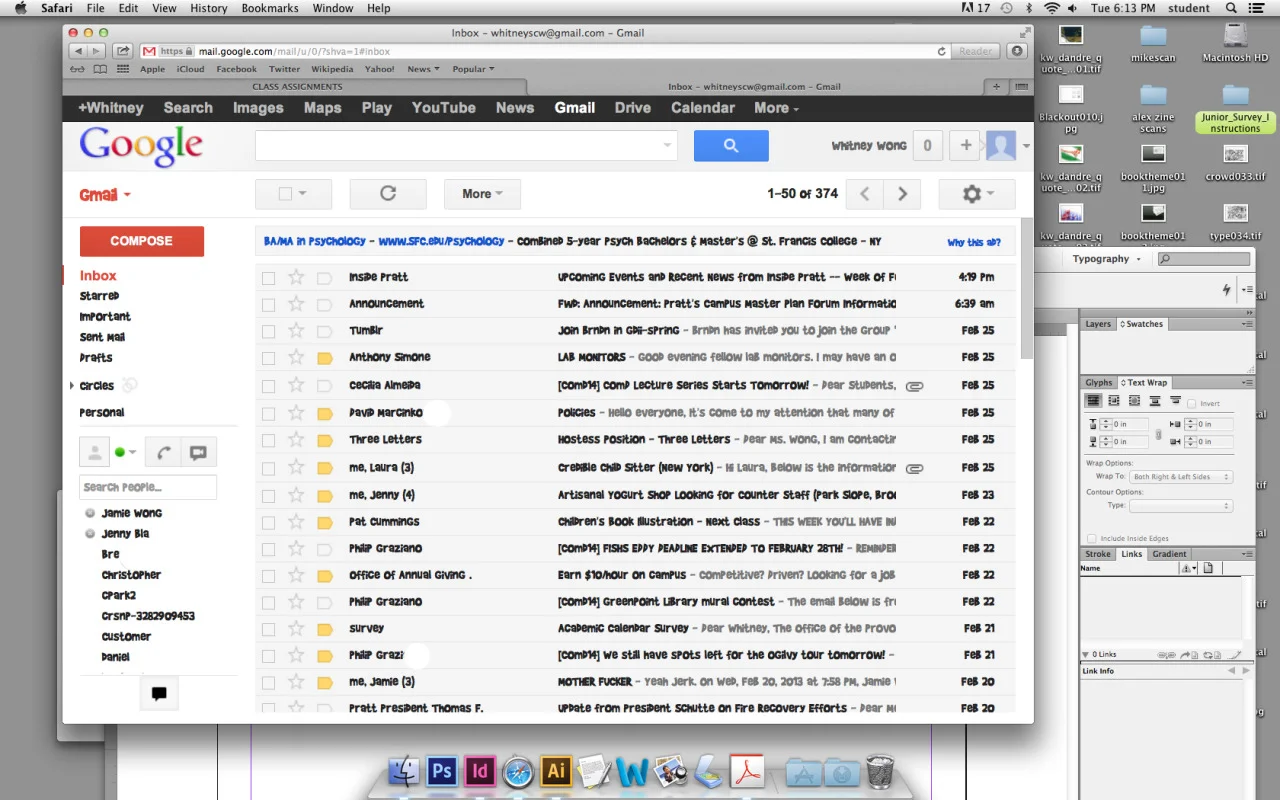Switch to the Swatches panel tab

tap(1142, 324)
